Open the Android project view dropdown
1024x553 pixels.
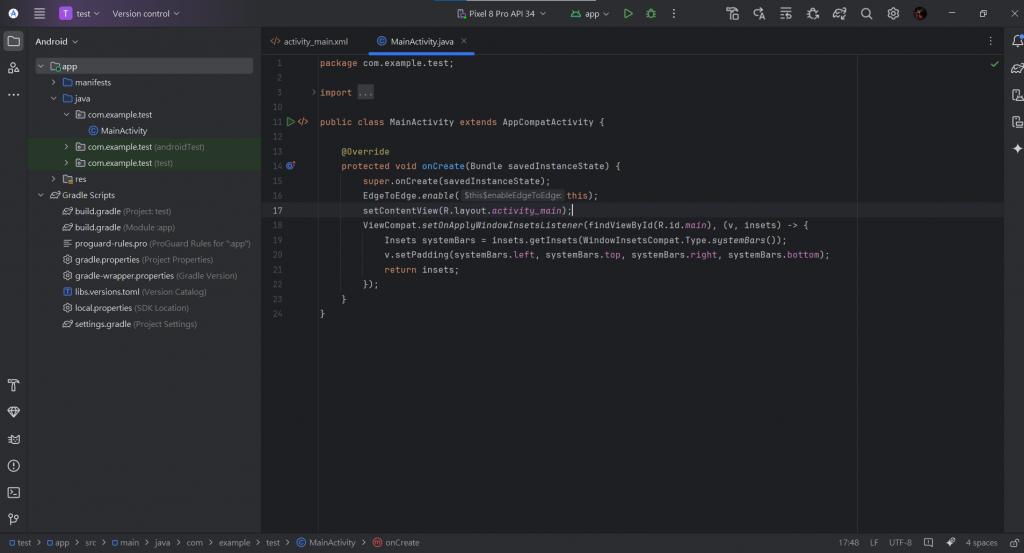point(56,42)
